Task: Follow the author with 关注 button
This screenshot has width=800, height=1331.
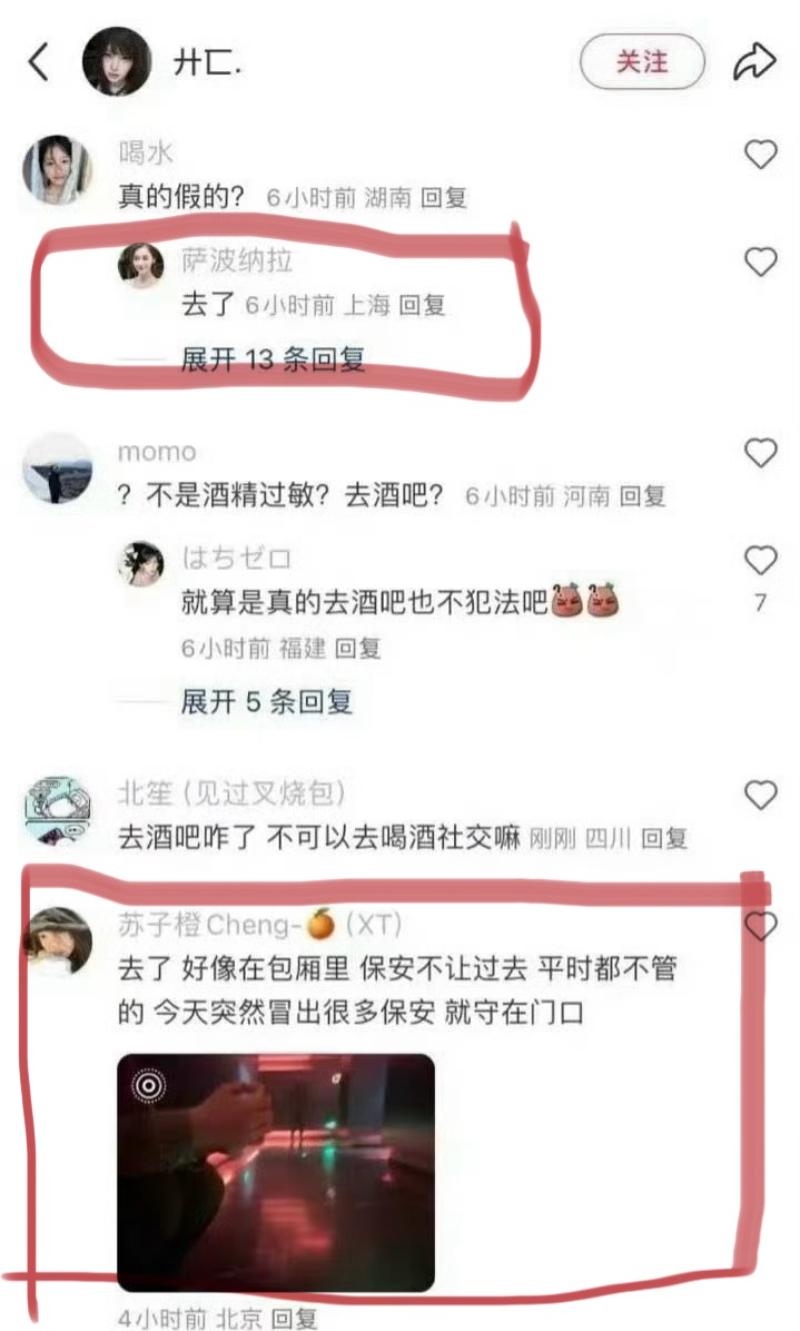Action: [x=642, y=62]
